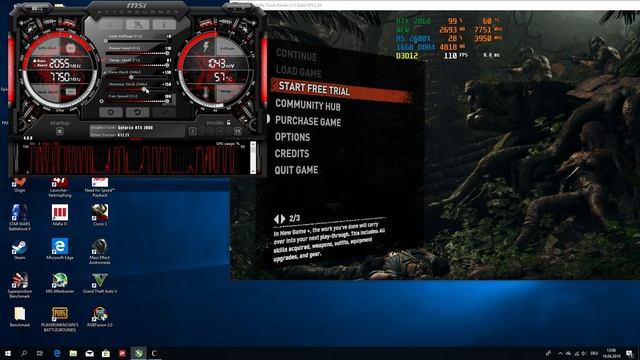The height and width of the screenshot is (360, 640).
Task: Open STAR WARS Battlefront II shortcut
Action: coord(20,218)
